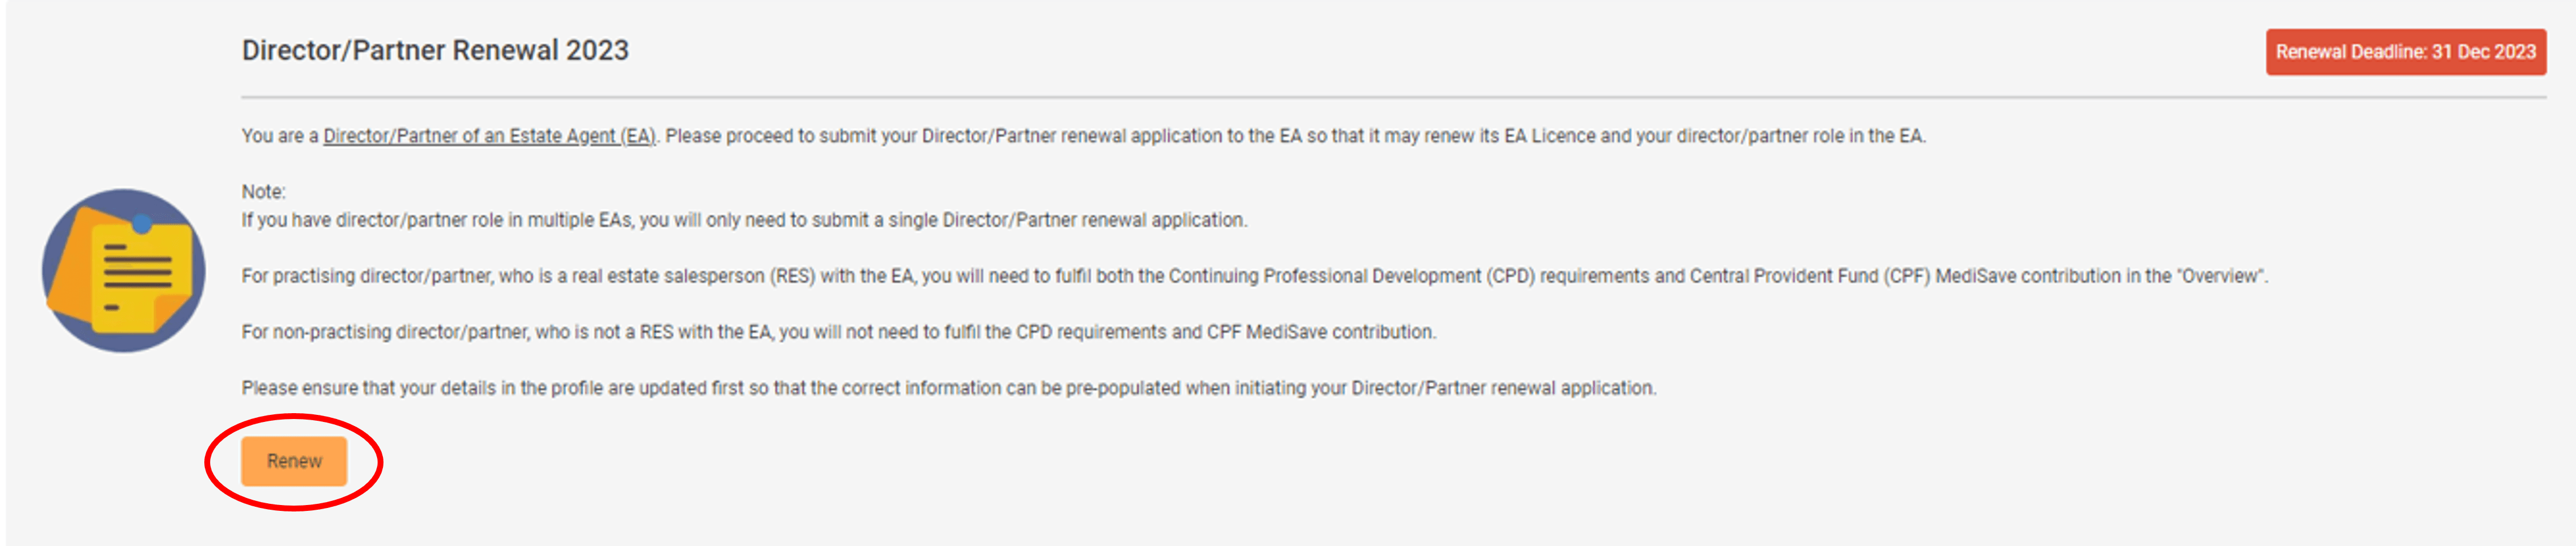
Task: Click the blue pin on the note icon
Action: coord(142,224)
